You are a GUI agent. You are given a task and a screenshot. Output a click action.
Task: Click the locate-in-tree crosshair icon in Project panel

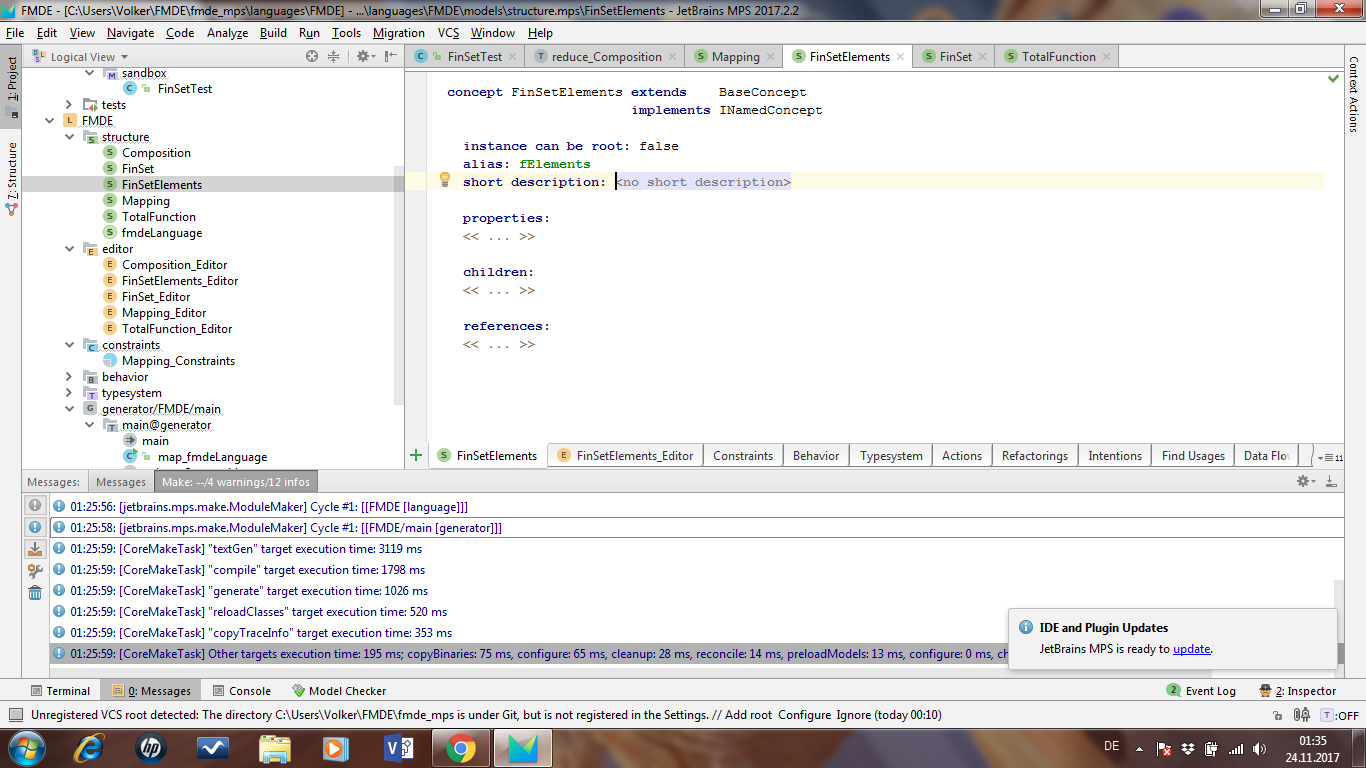click(x=312, y=57)
